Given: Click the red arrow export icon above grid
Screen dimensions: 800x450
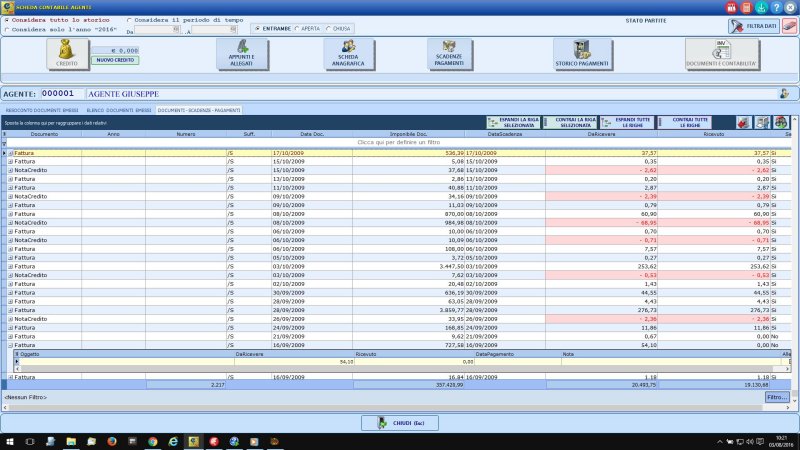Looking at the screenshot, I should 743,122.
